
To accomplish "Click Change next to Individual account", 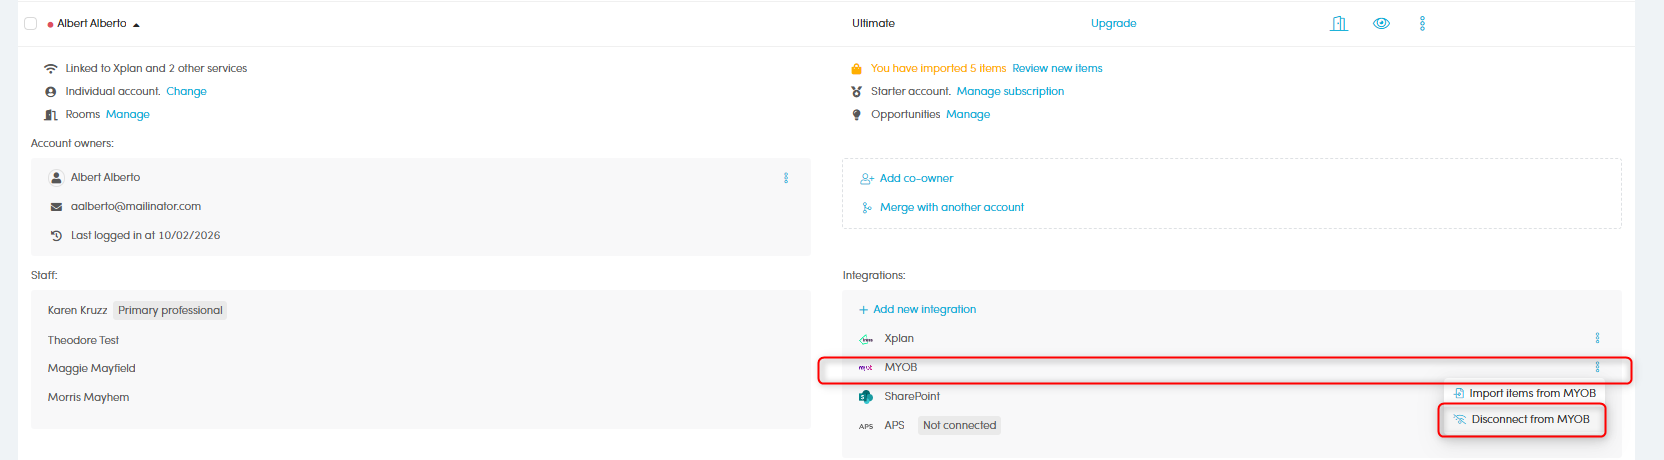I will point(186,91).
